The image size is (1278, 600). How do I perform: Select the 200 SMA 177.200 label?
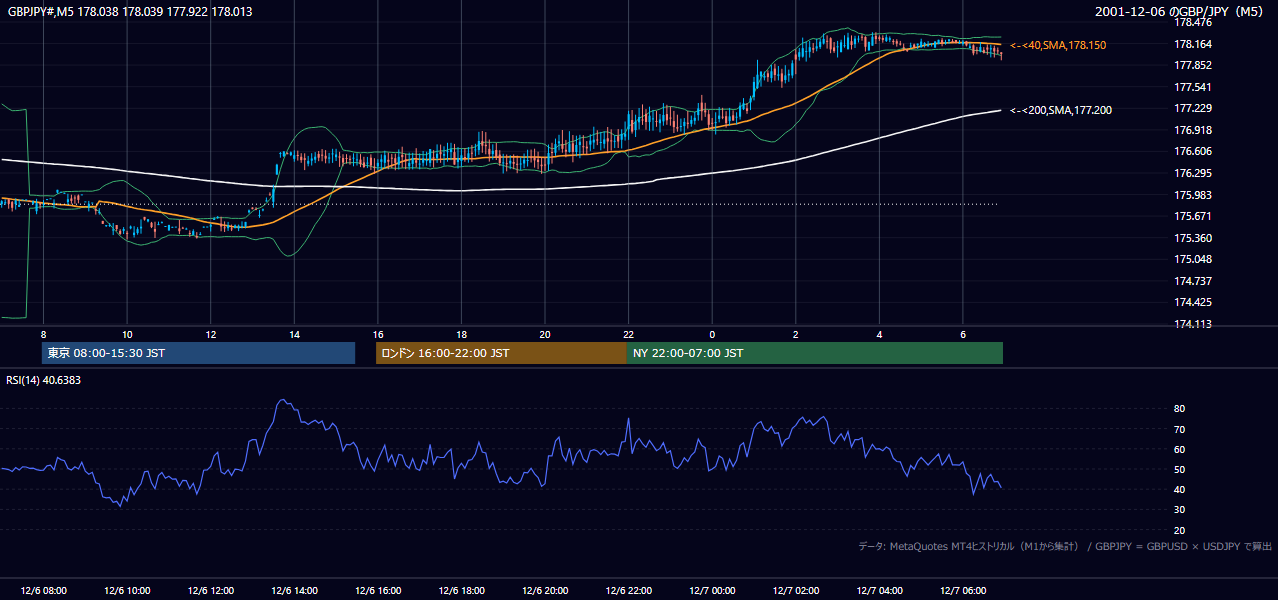coord(1061,110)
